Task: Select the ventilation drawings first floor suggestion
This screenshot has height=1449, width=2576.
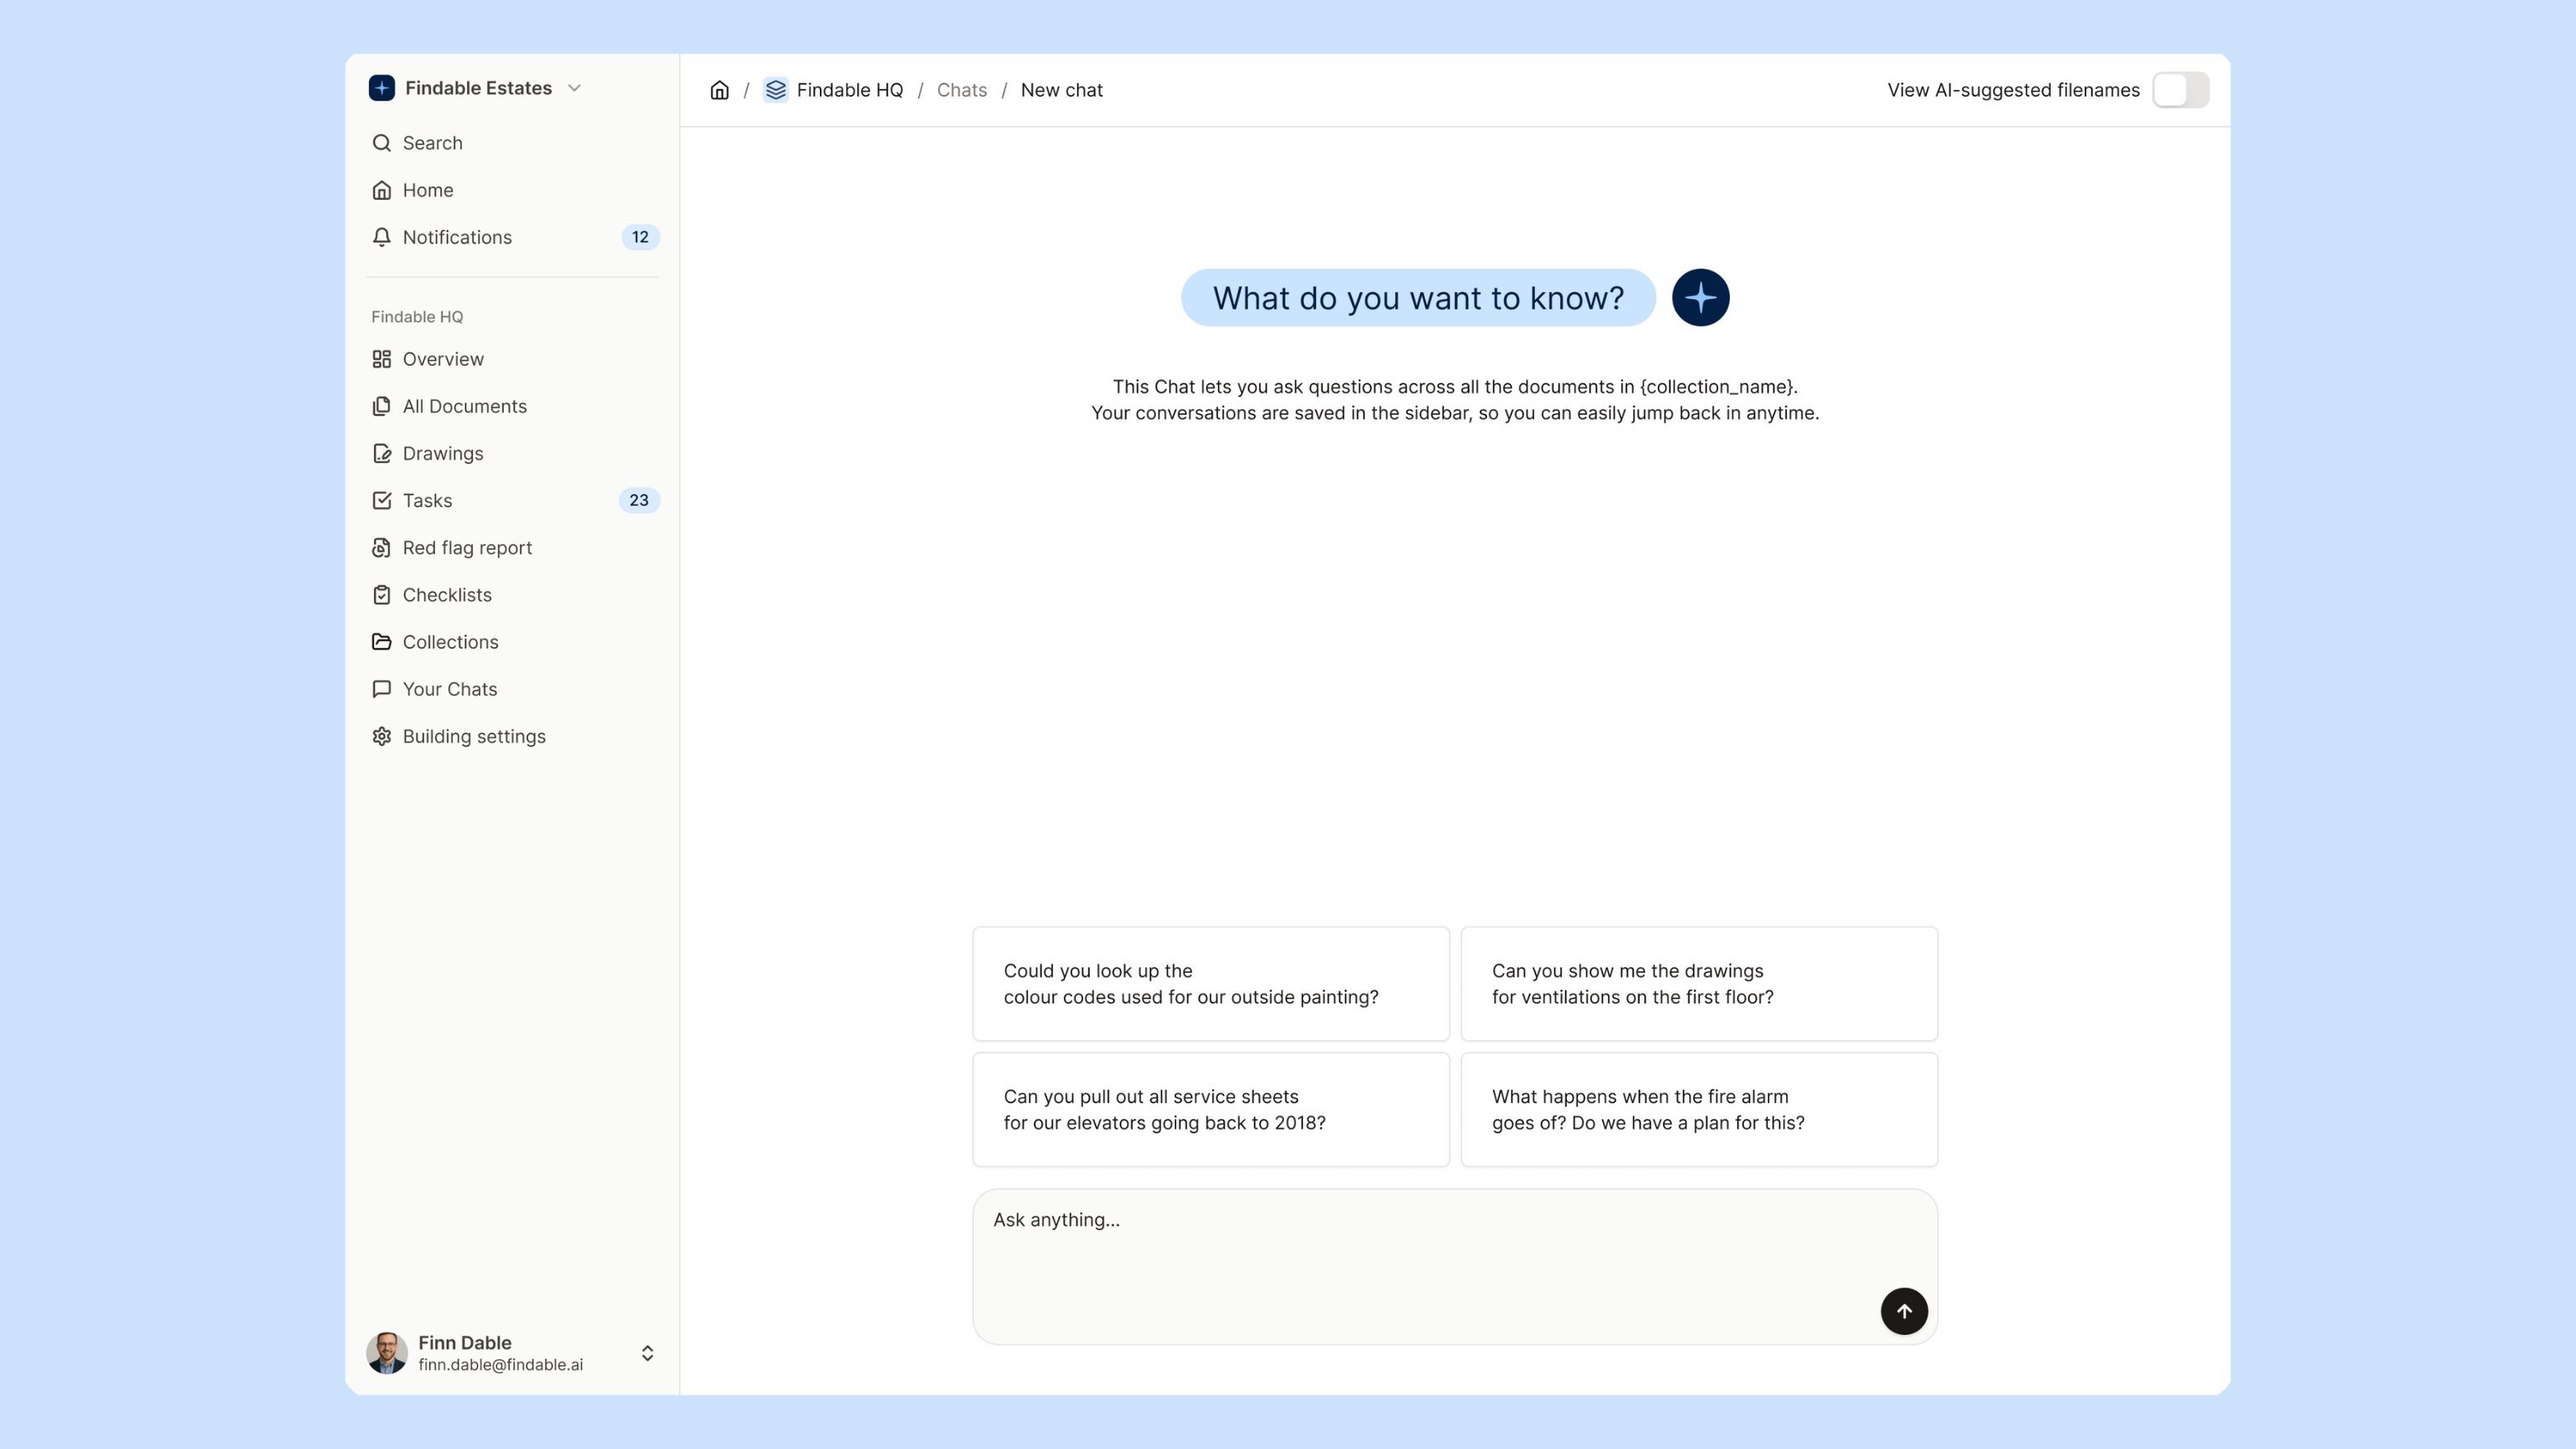Action: (1699, 983)
